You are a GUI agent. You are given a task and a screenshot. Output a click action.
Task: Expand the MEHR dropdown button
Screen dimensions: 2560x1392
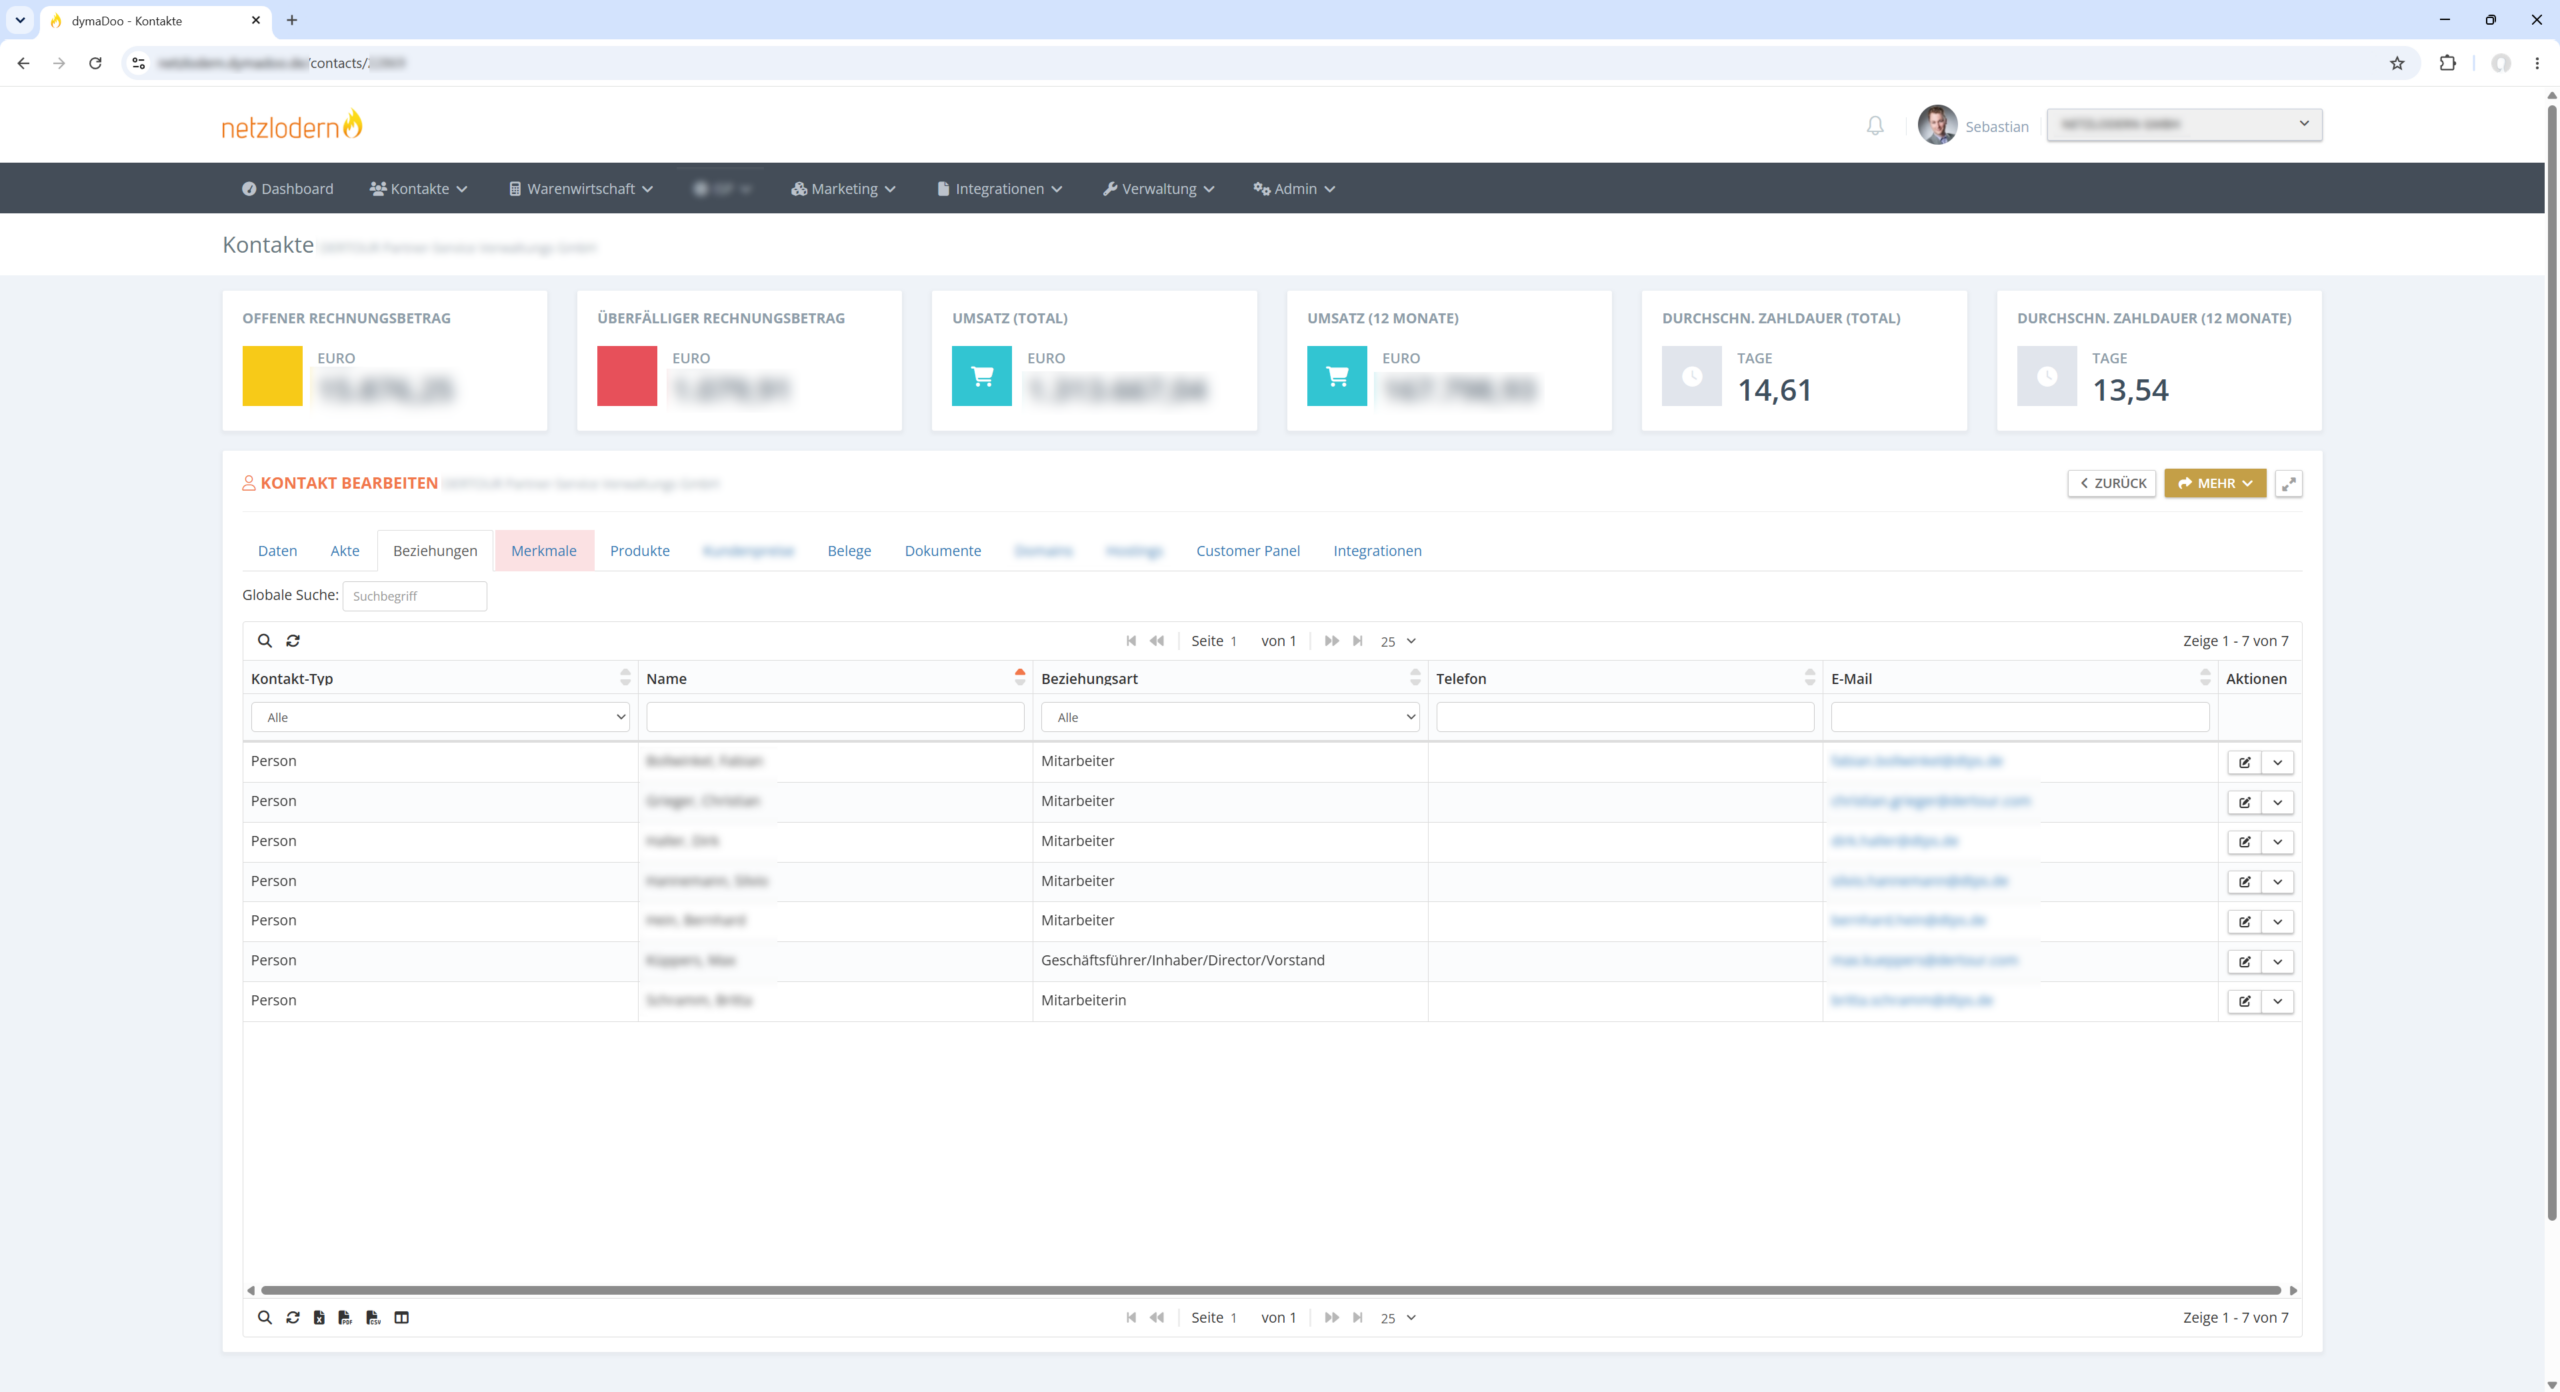tap(2215, 484)
